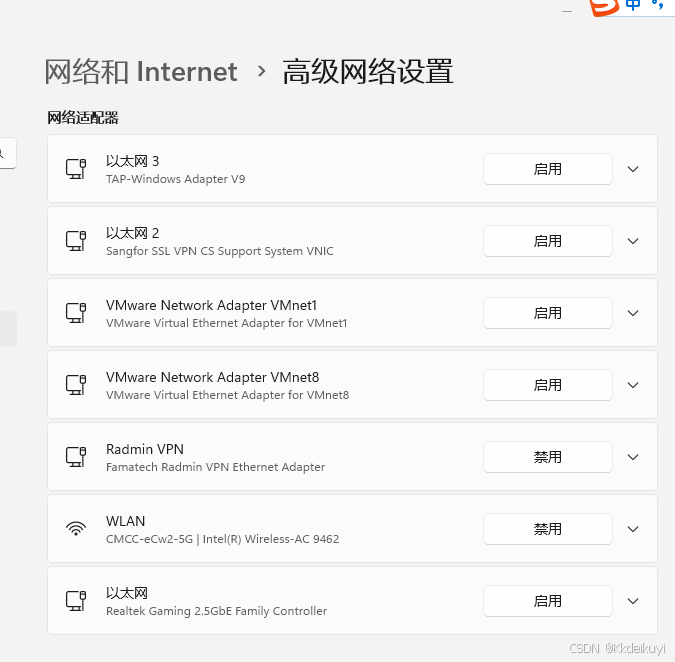Click the Realtek 以太网 adapter icon
The width and height of the screenshot is (675, 662).
[x=76, y=601]
